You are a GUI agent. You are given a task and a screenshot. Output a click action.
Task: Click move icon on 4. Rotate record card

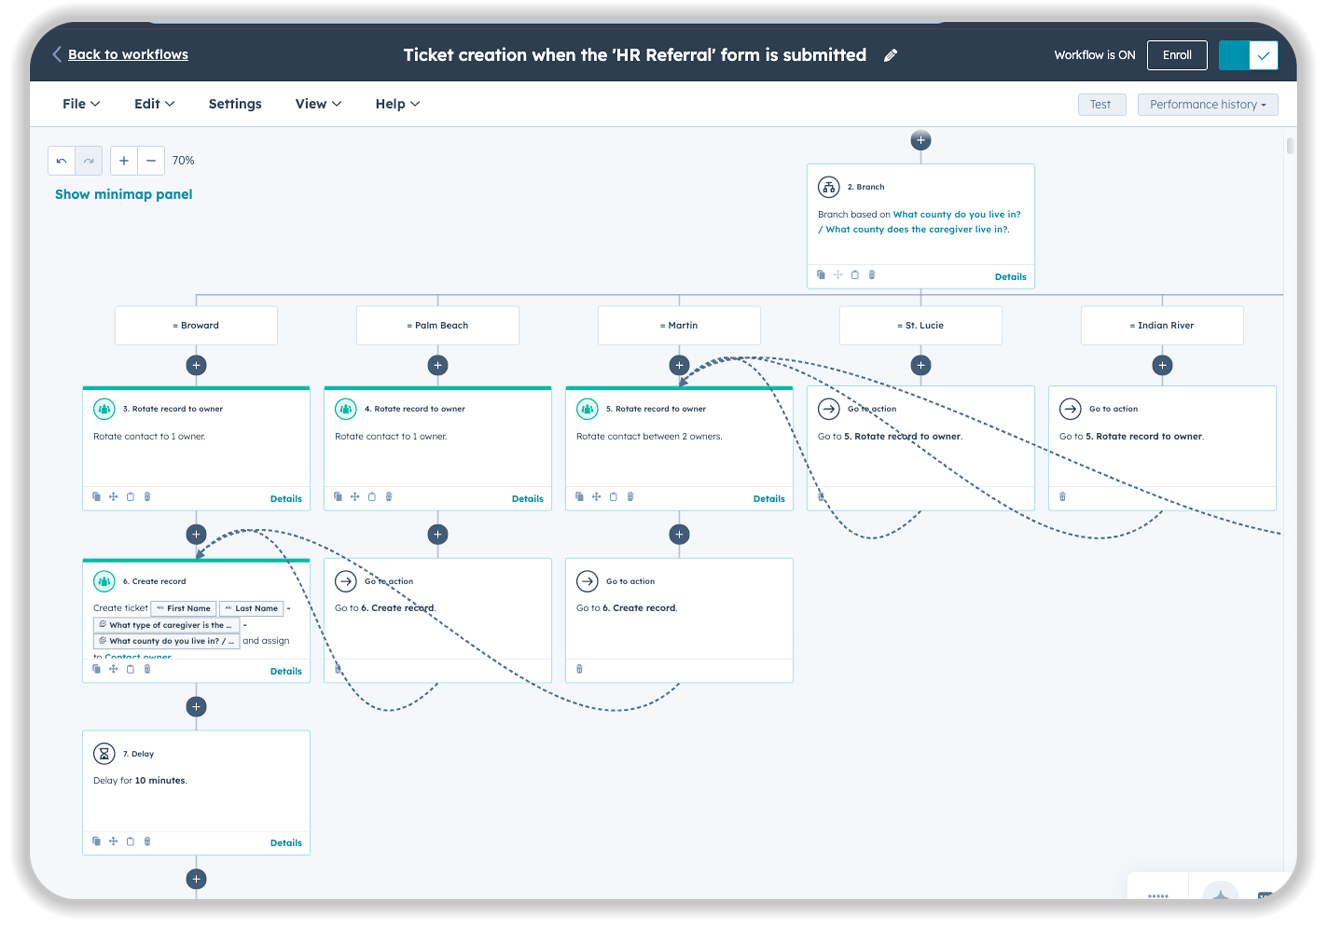pyautogui.click(x=355, y=496)
